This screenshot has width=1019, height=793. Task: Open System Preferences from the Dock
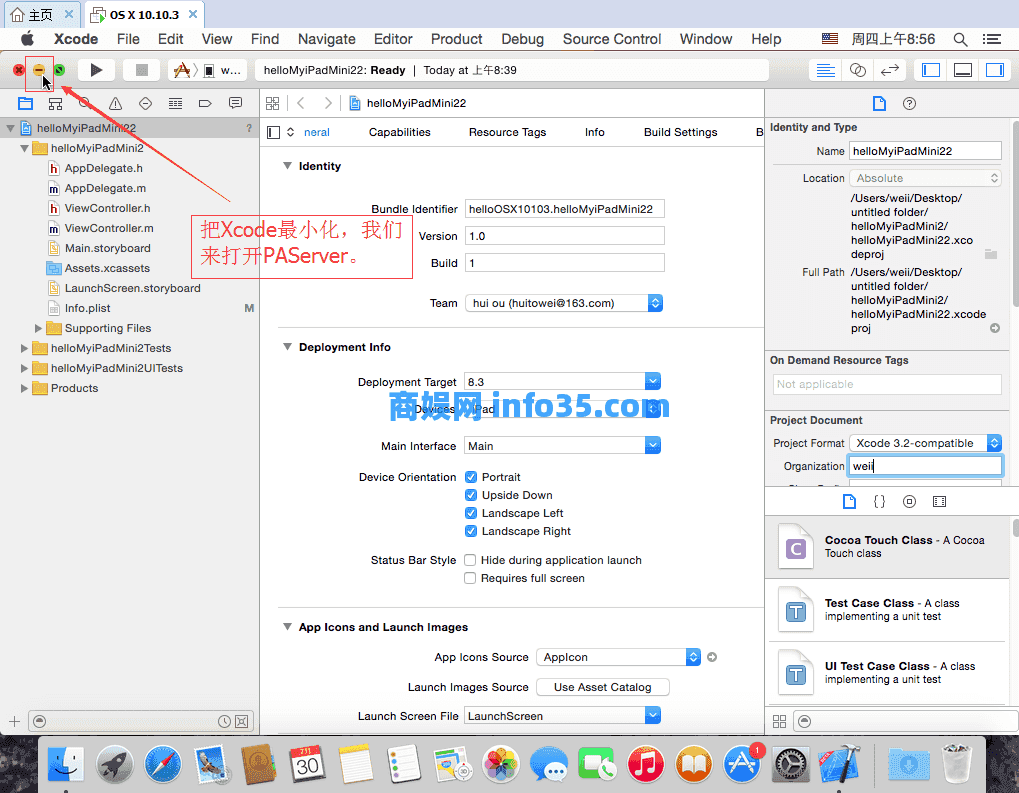[791, 763]
